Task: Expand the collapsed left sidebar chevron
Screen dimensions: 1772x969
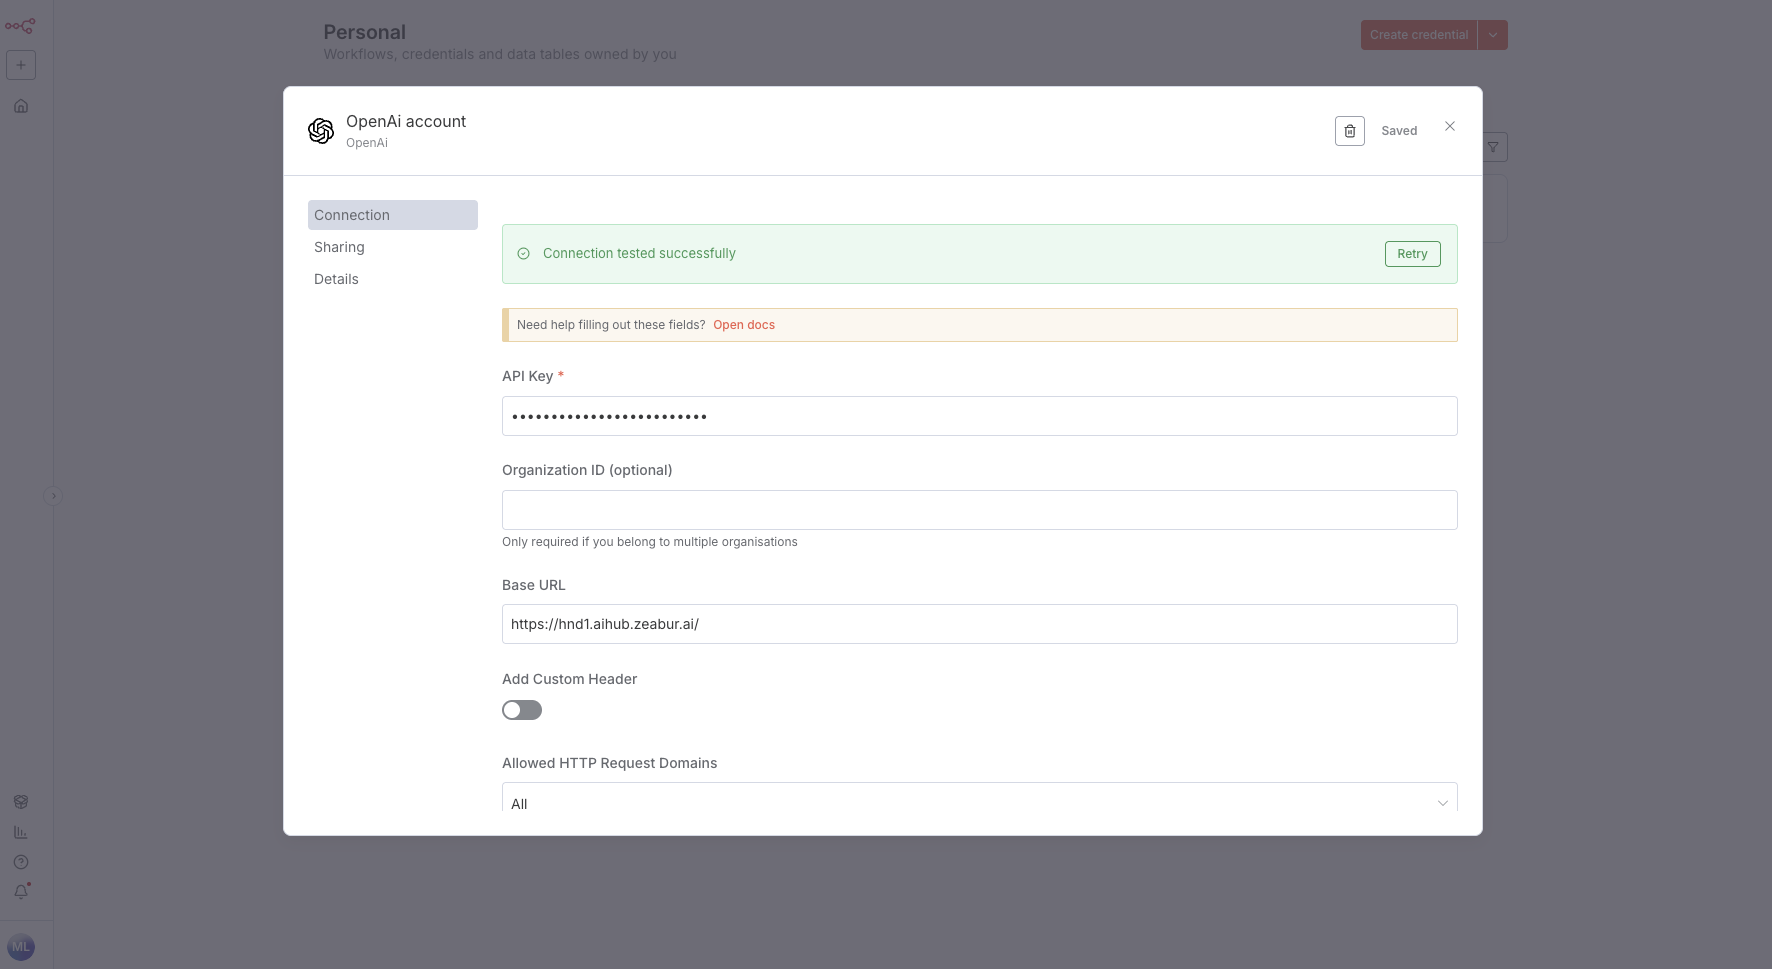Action: click(x=54, y=496)
